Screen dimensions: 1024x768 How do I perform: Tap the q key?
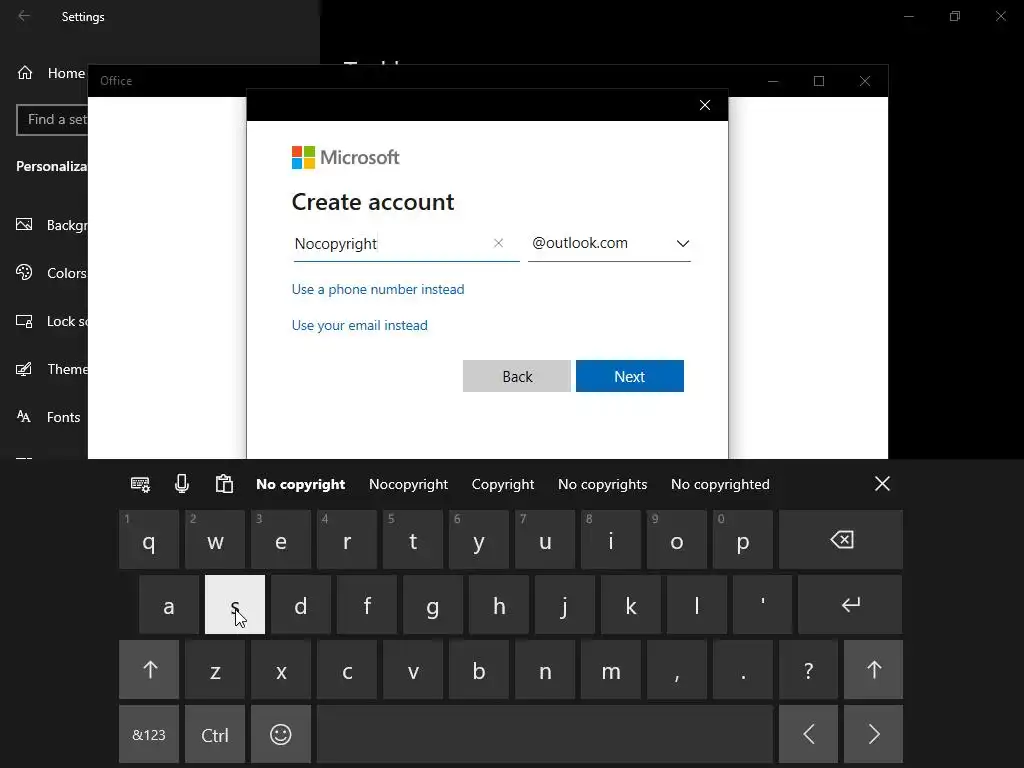tap(149, 540)
